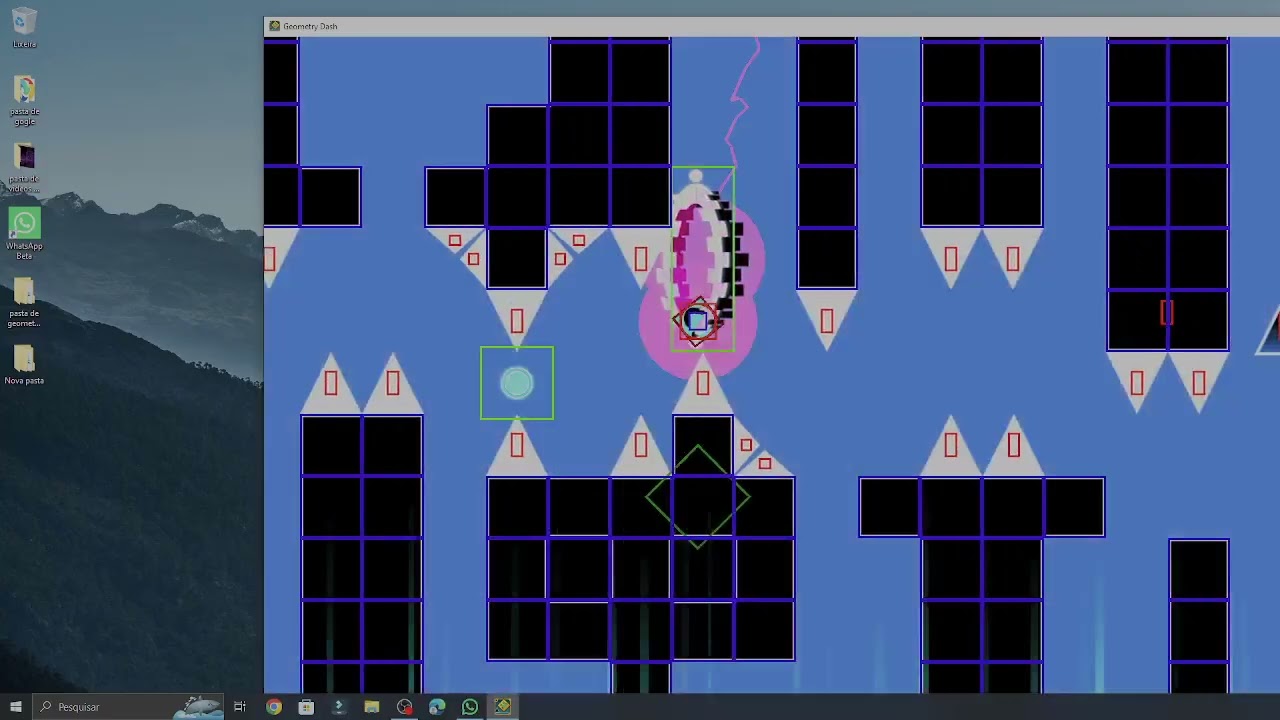The image size is (1280, 720).
Task: Open Task View from the taskbar
Action: pyautogui.click(x=240, y=707)
